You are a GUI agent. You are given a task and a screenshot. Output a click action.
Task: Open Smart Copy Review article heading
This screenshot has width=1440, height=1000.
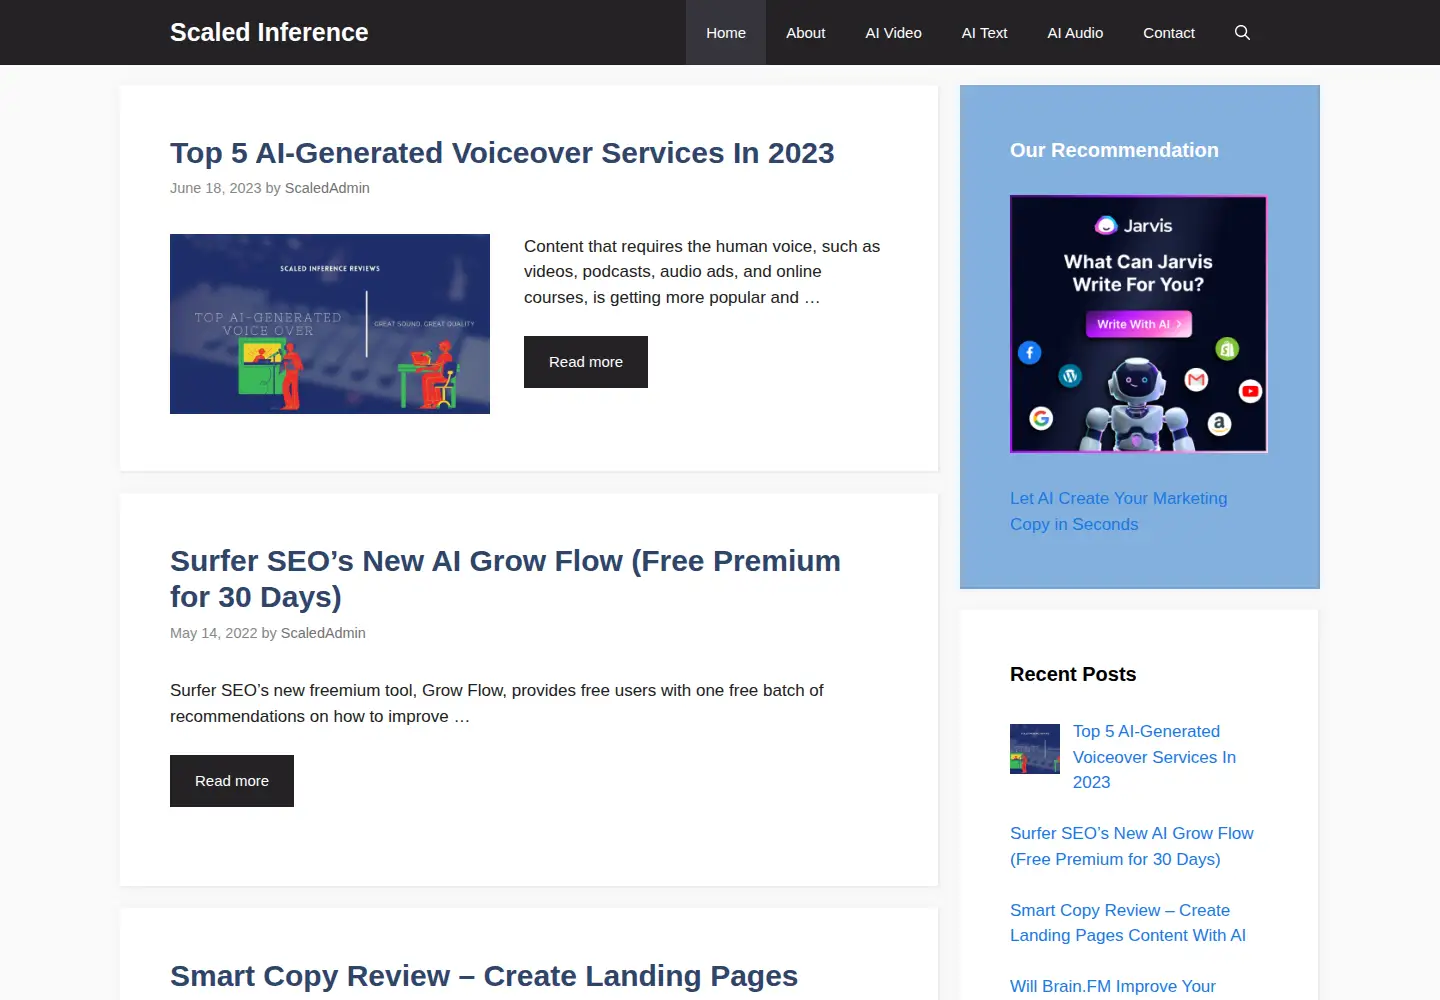coord(484,976)
